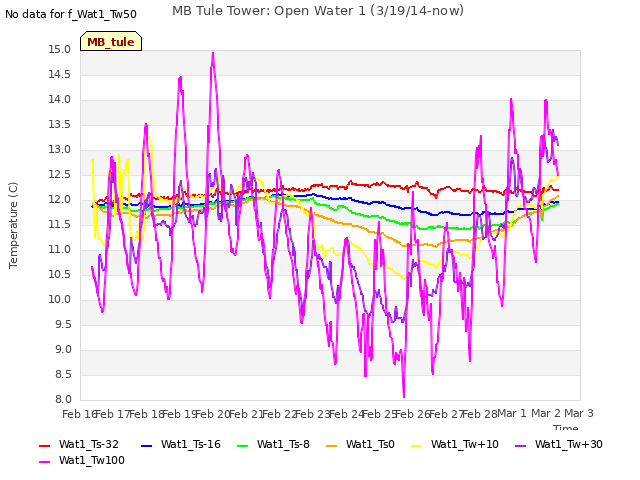This screenshot has height=480, width=640.
Task: Click the Time axis label
Action: [565, 427]
